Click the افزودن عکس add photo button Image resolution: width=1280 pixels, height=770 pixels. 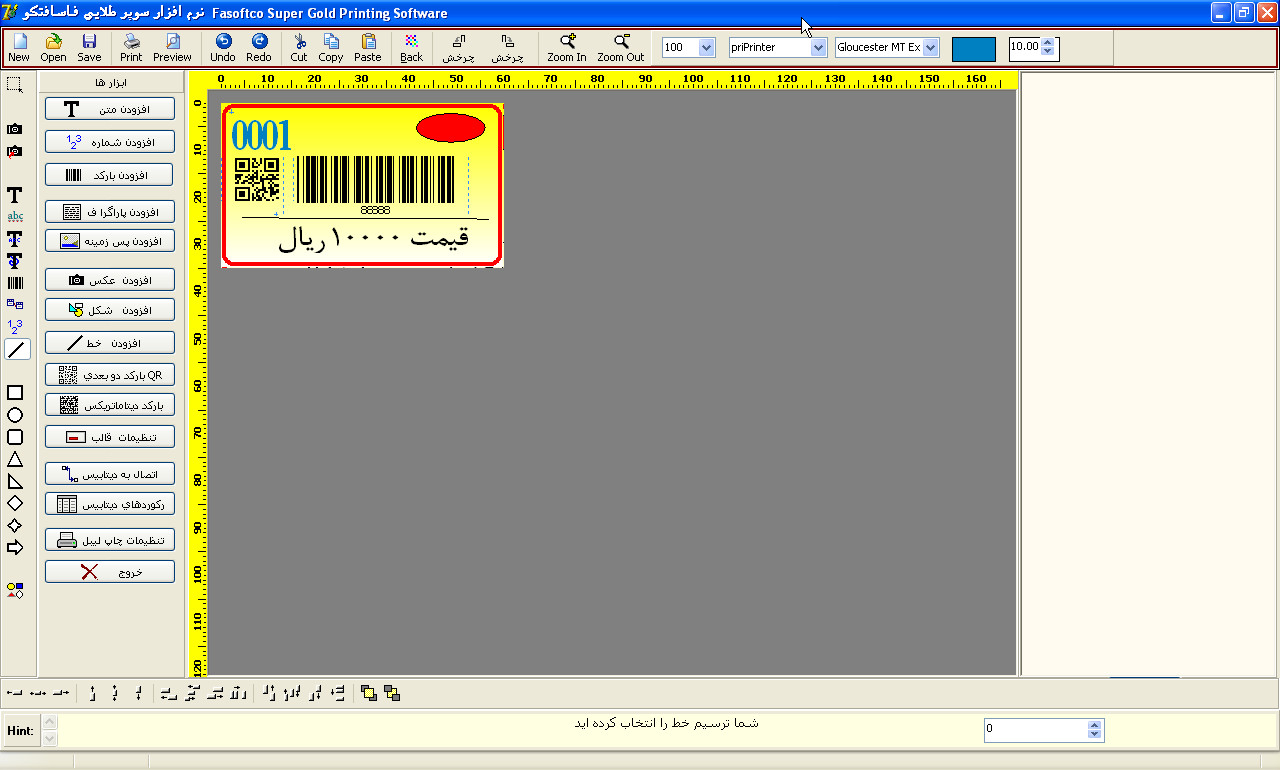pos(110,280)
